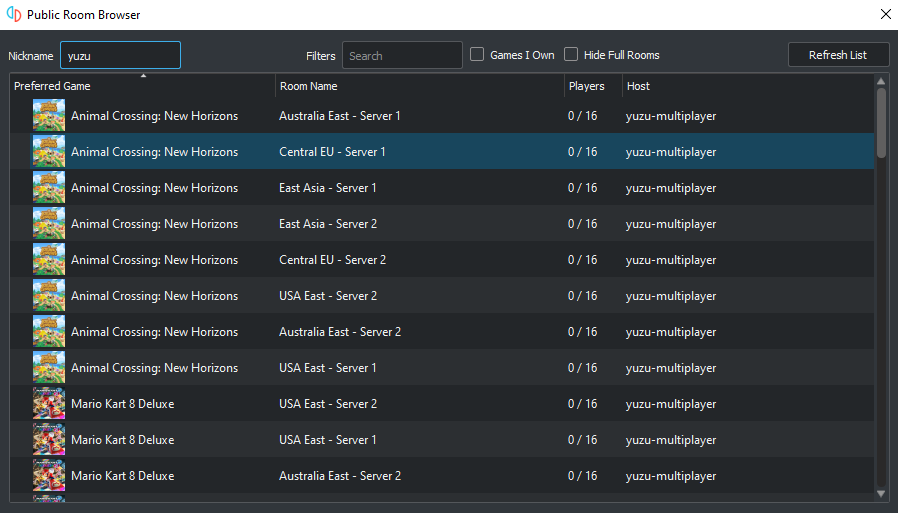Click the yuzu logo in the title bar

(14, 14)
